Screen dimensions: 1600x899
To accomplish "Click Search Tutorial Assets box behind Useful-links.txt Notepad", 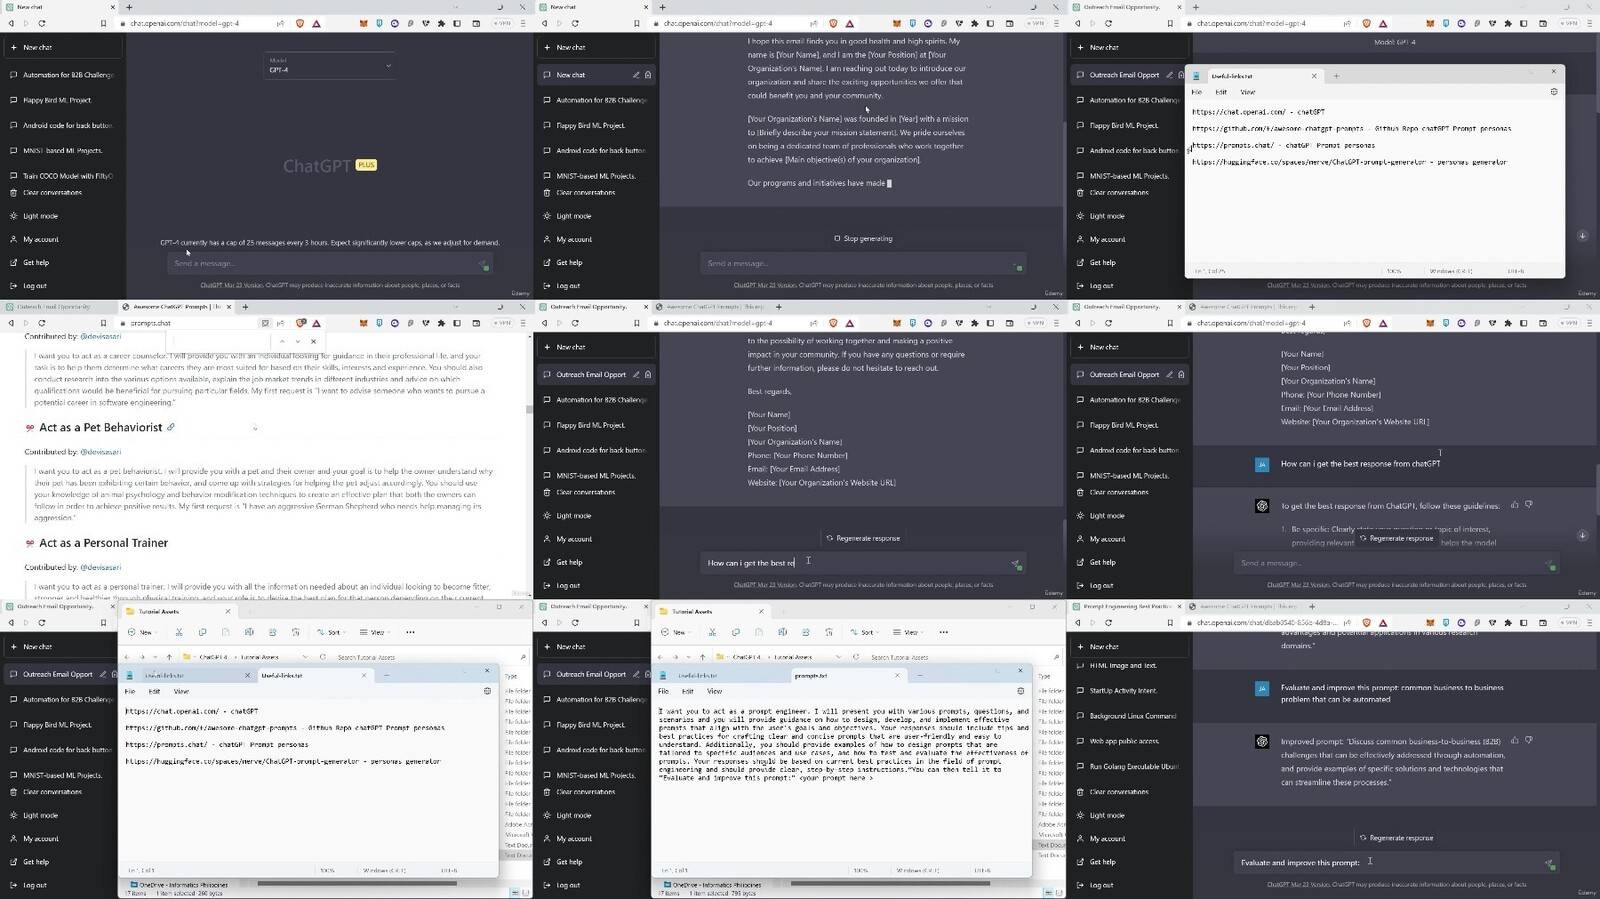I will pos(430,657).
